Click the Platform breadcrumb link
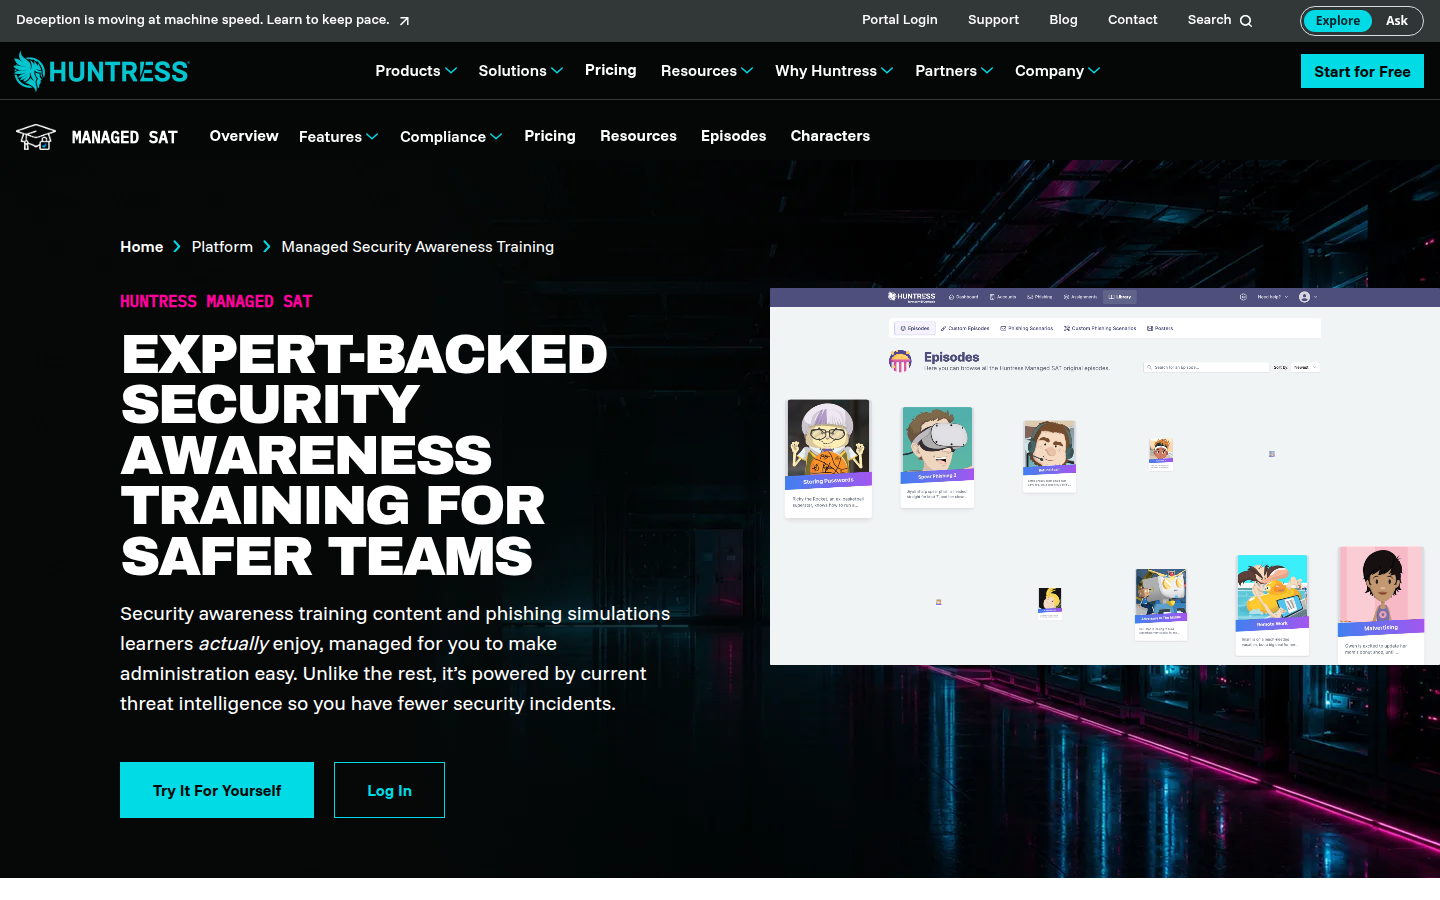Viewport: 1440px width, 900px height. coord(222,247)
